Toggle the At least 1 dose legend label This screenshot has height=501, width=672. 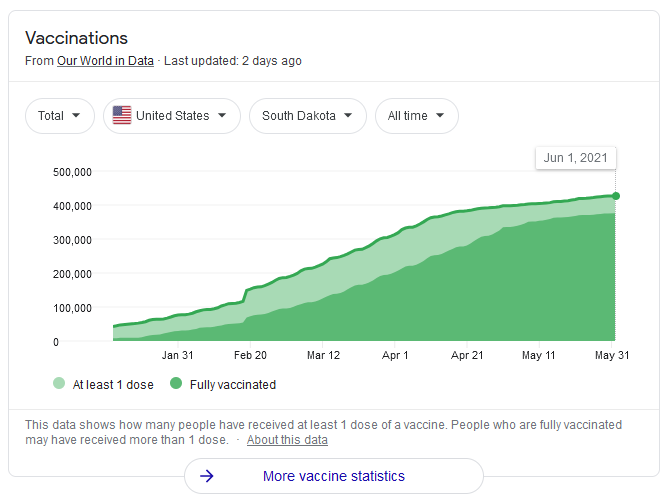click(x=113, y=384)
